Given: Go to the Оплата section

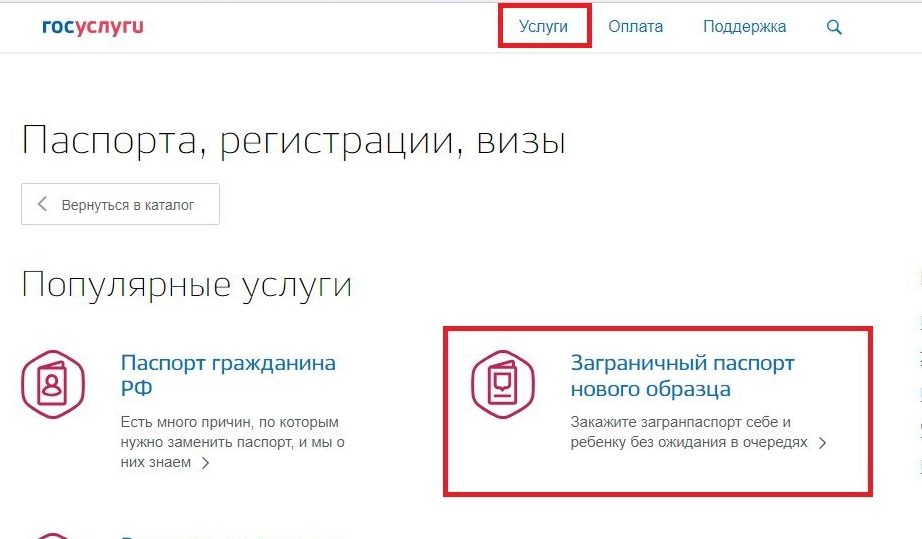Looking at the screenshot, I should (x=635, y=27).
